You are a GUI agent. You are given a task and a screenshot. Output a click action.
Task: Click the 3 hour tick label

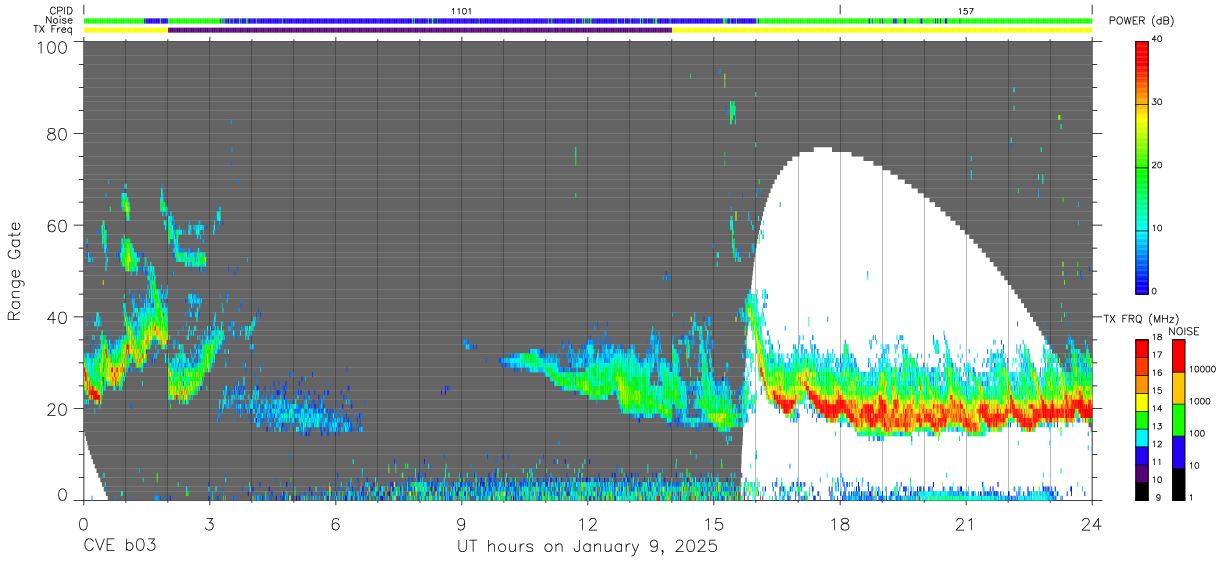pos(209,523)
